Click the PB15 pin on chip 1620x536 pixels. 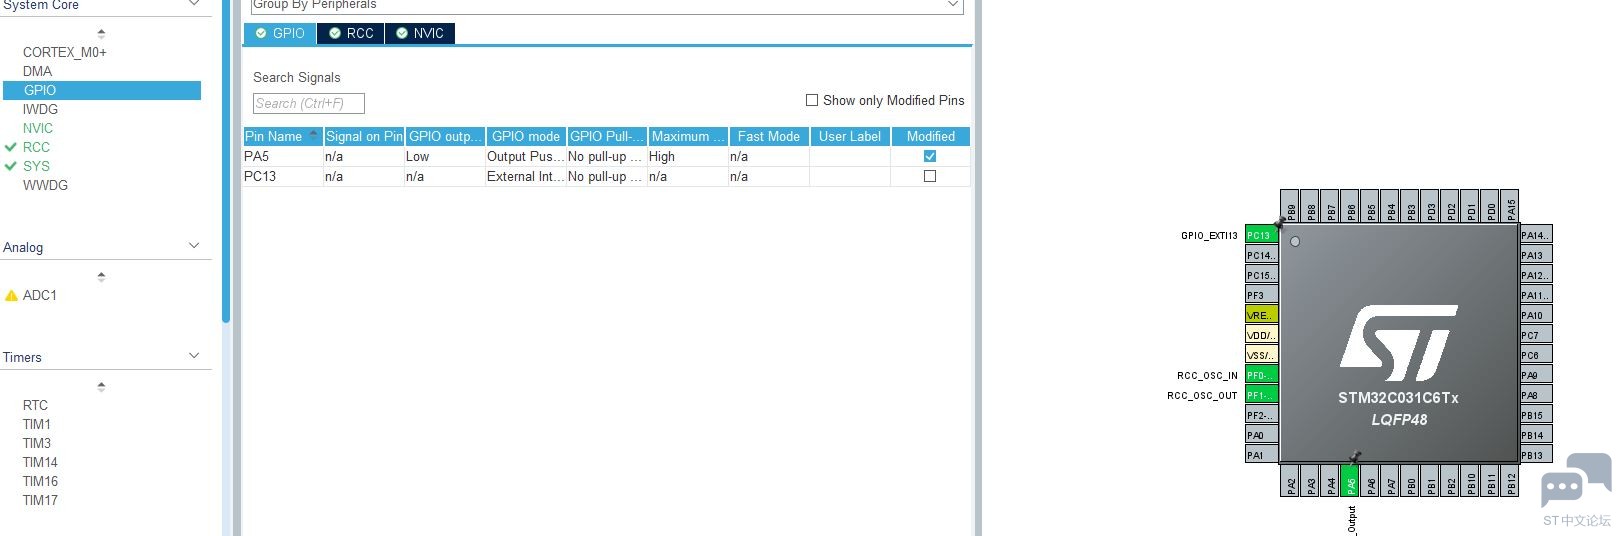[x=1536, y=415]
